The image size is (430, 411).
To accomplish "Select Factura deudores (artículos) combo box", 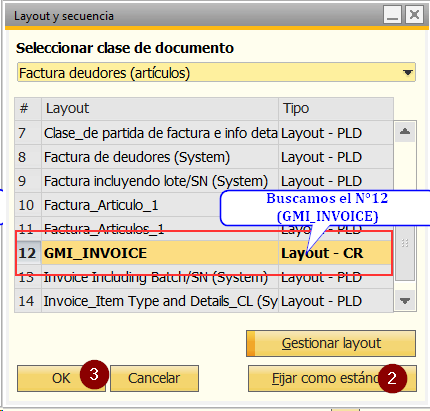I will click(x=216, y=72).
